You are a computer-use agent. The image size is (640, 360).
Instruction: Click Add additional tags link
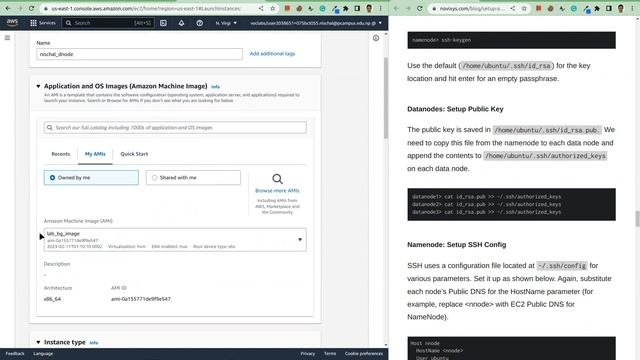(x=272, y=53)
